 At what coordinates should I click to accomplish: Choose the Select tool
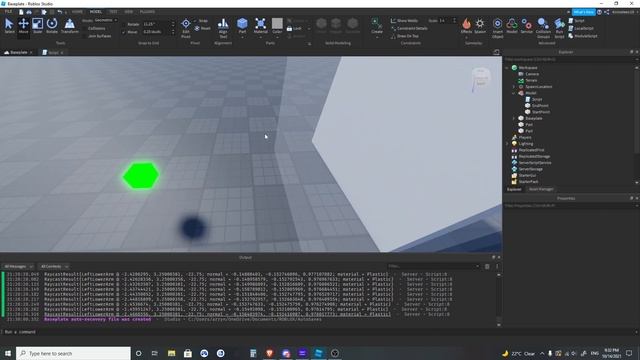[x=9, y=26]
